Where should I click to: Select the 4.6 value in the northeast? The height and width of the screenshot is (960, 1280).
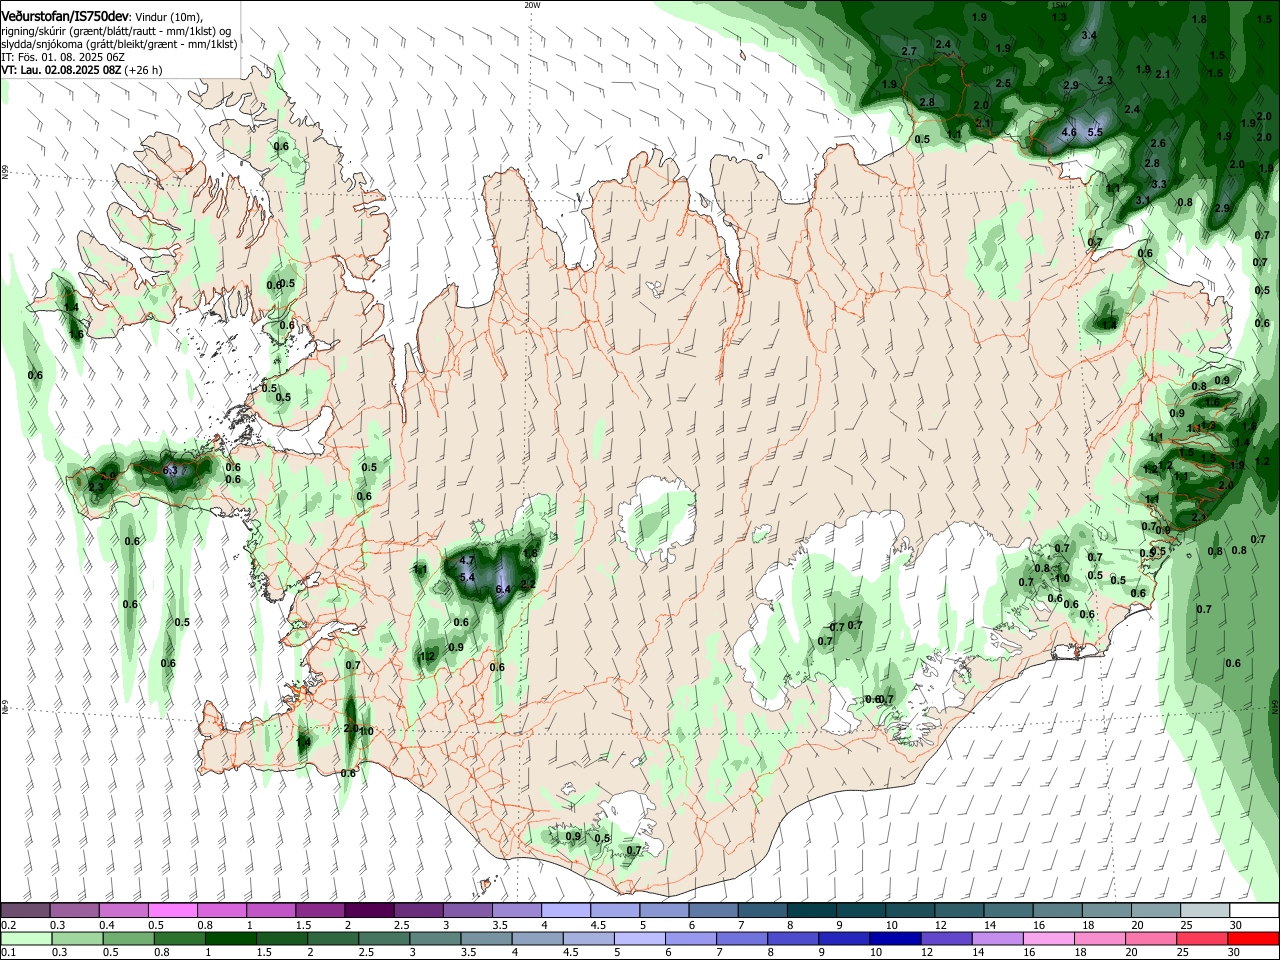click(x=1069, y=132)
